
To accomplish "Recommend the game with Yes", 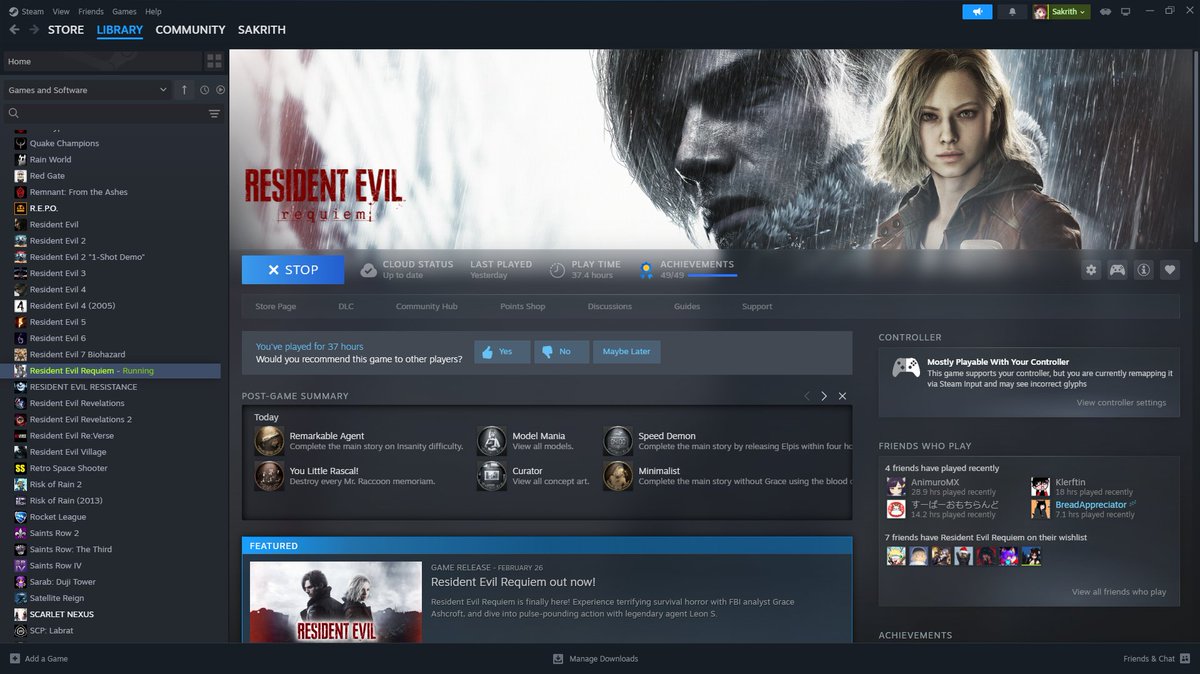I will (502, 352).
